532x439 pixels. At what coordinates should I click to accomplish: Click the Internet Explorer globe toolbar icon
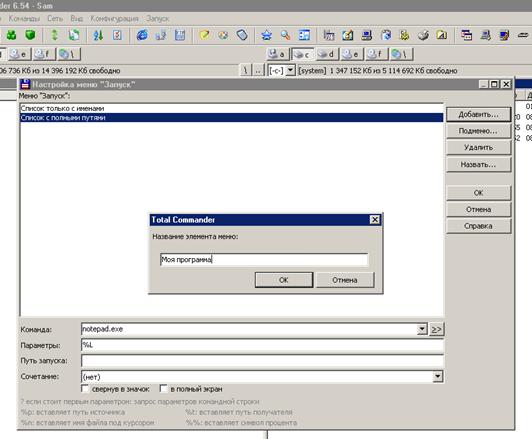pos(142,35)
